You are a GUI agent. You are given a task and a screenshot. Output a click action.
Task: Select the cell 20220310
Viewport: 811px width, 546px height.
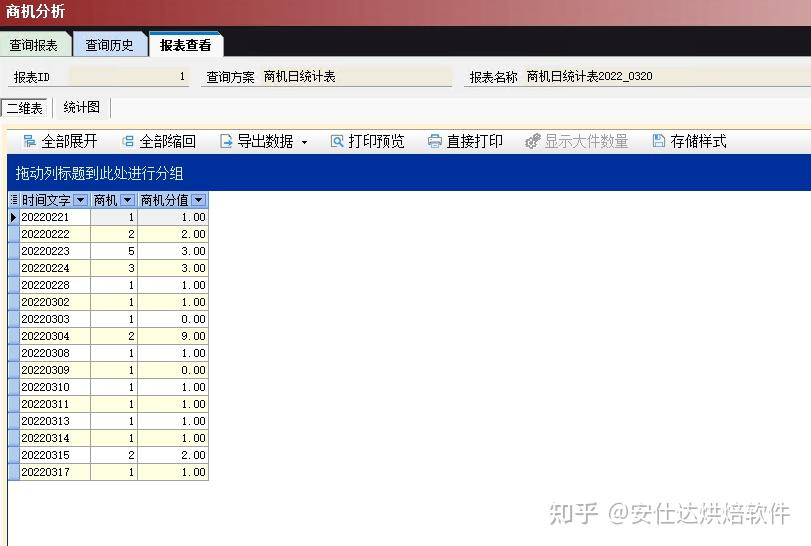click(x=55, y=387)
